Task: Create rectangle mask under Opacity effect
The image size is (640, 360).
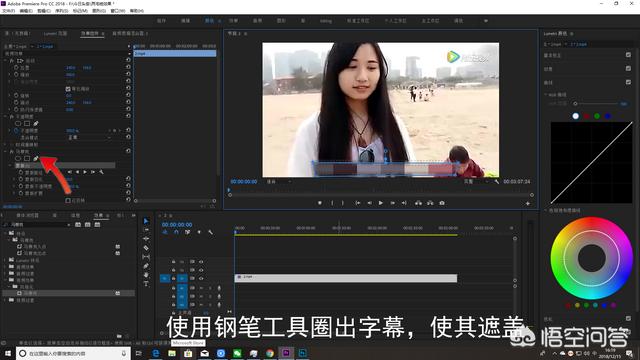Action: click(27, 123)
